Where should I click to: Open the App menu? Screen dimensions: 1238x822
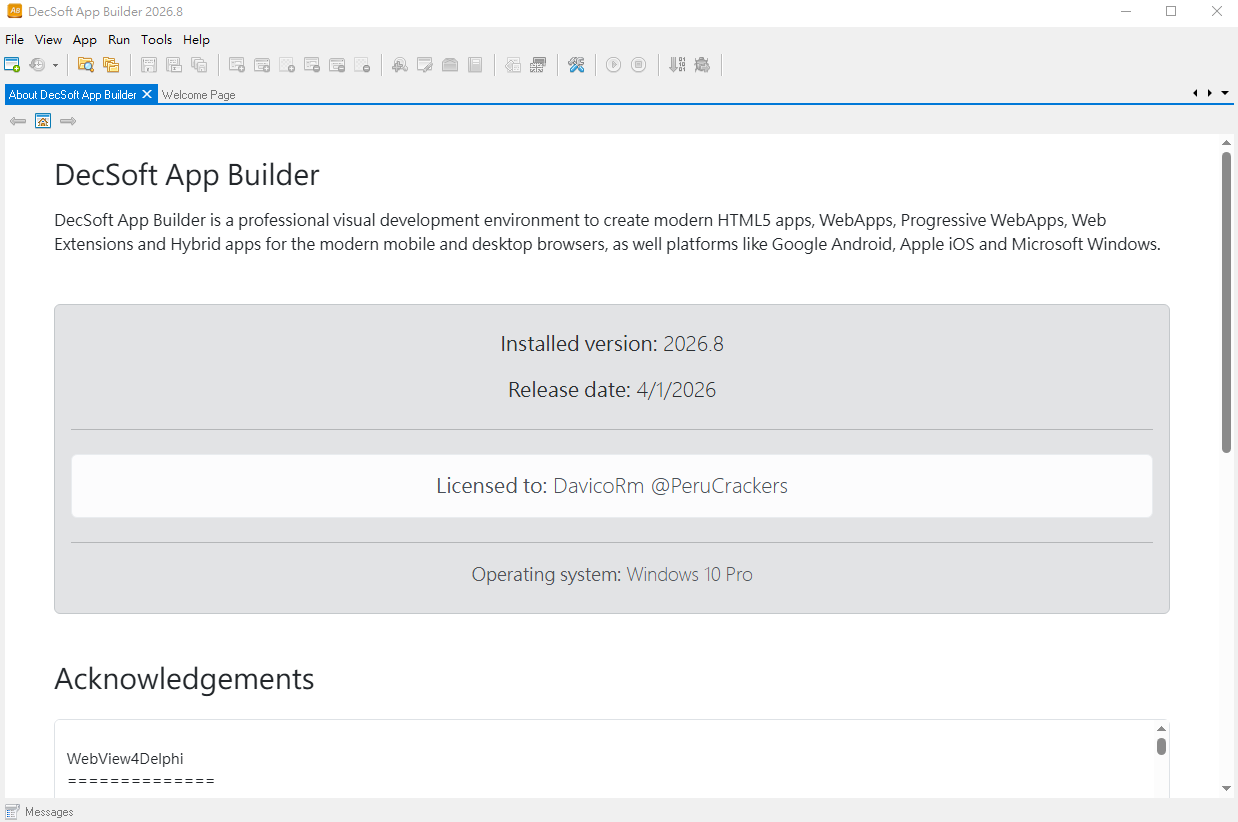pyautogui.click(x=85, y=40)
